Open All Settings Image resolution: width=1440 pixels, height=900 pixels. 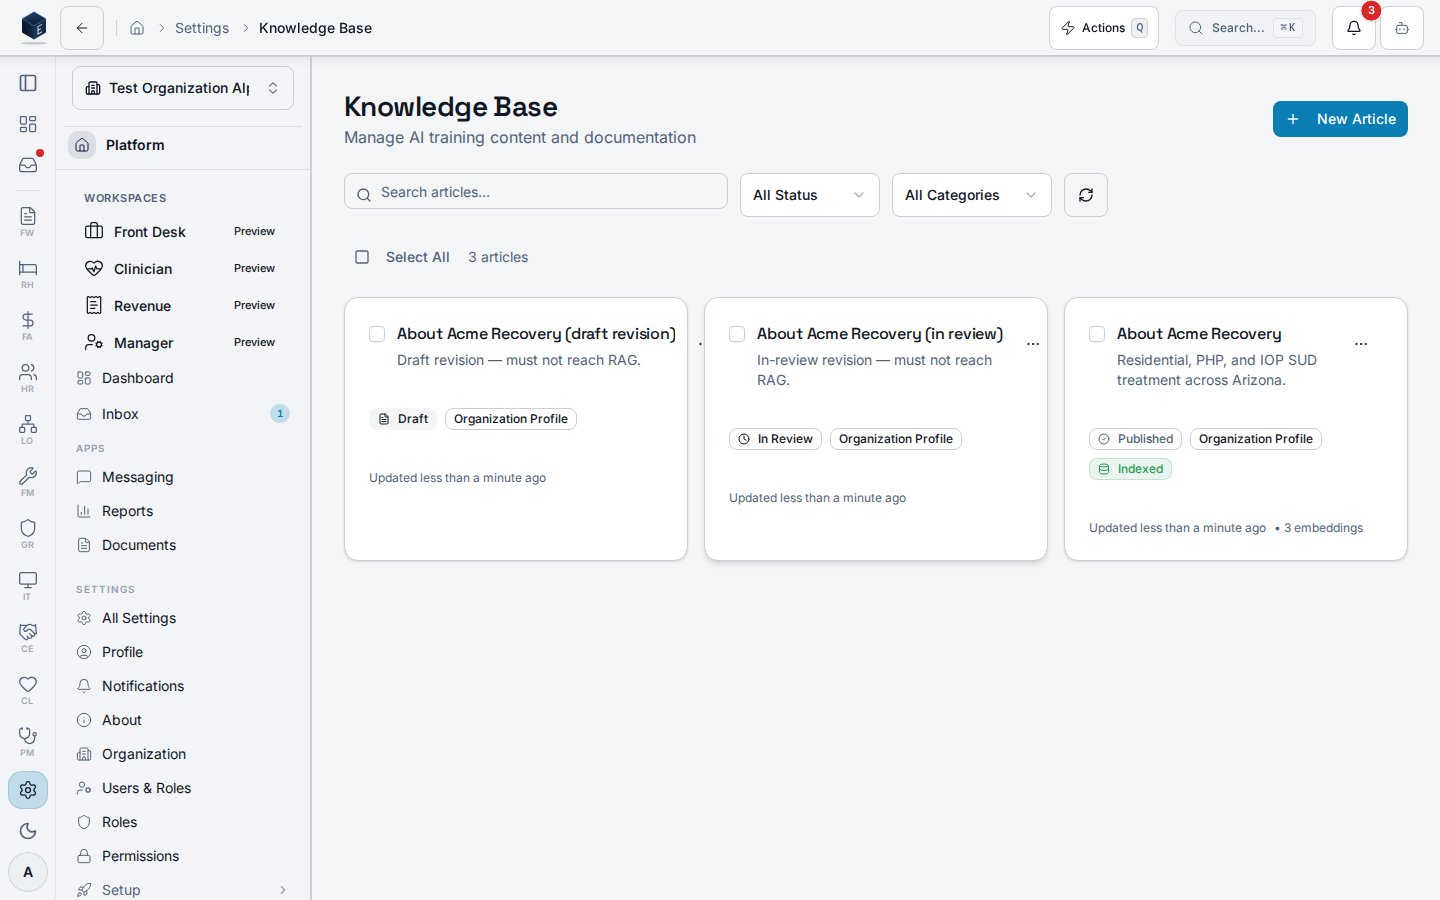(x=183, y=618)
